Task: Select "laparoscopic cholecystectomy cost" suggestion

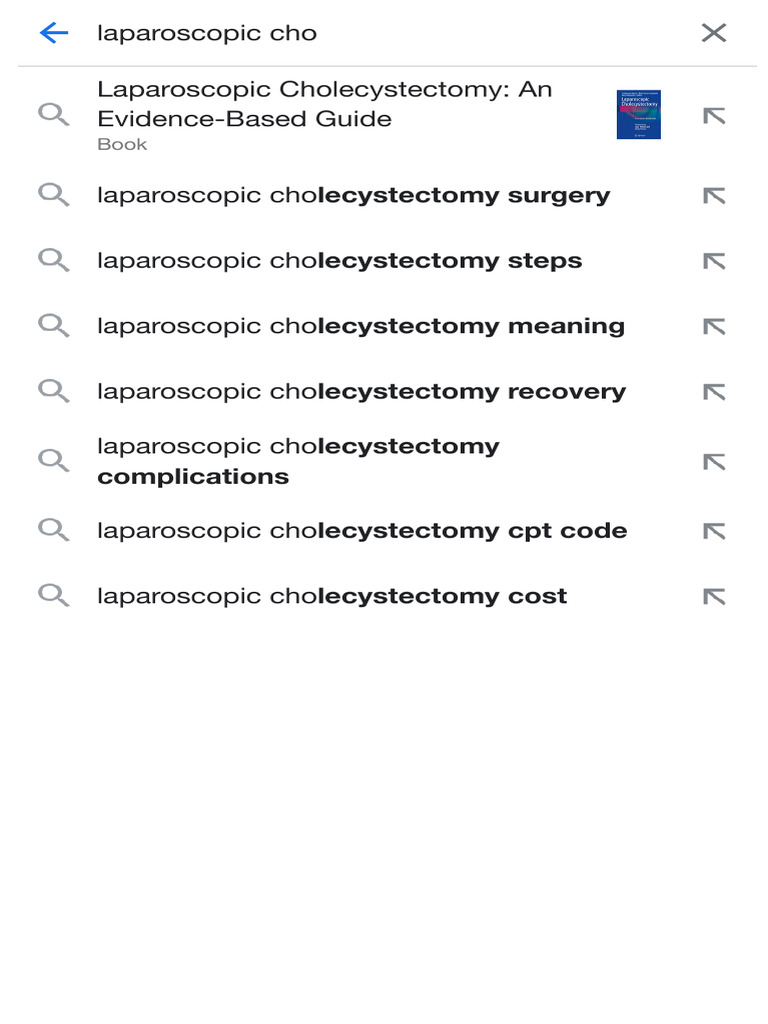Action: point(332,596)
